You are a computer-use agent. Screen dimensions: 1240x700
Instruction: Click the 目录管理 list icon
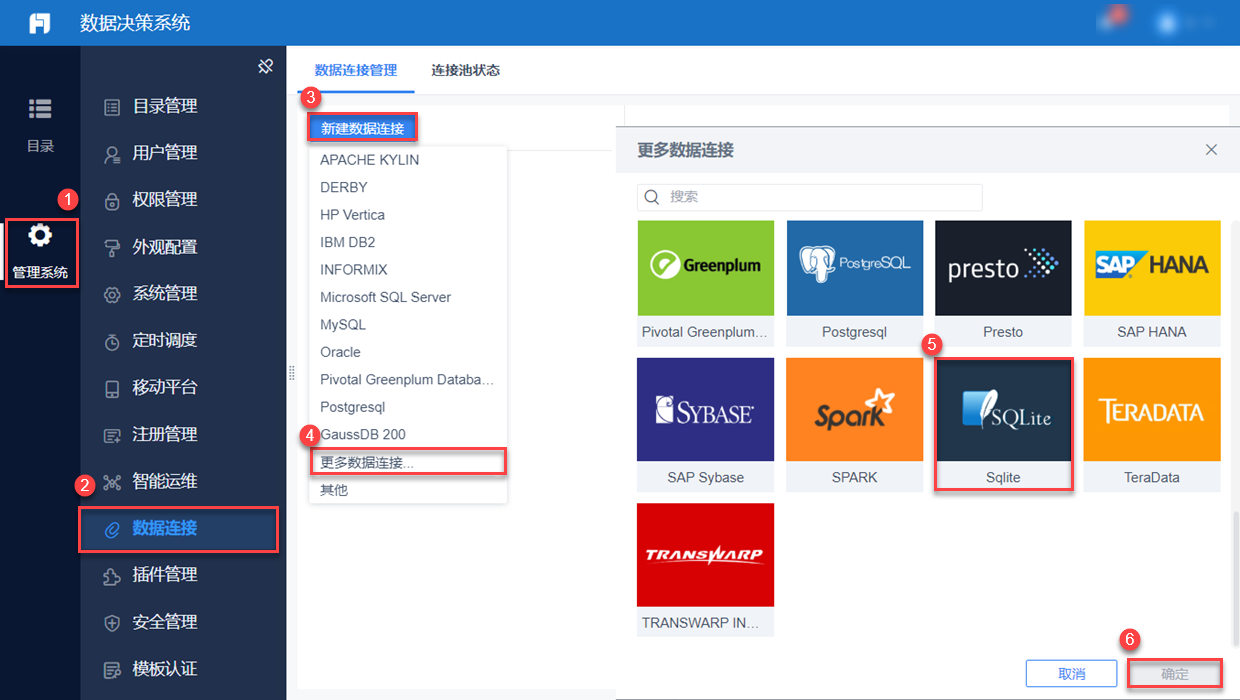click(x=112, y=106)
